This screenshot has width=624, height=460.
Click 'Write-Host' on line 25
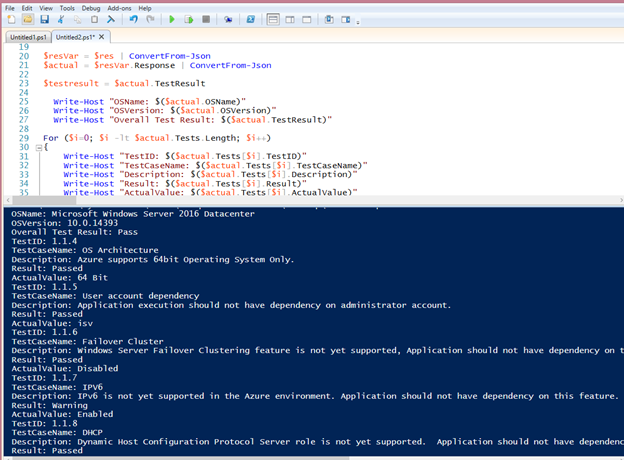pyautogui.click(x=78, y=101)
